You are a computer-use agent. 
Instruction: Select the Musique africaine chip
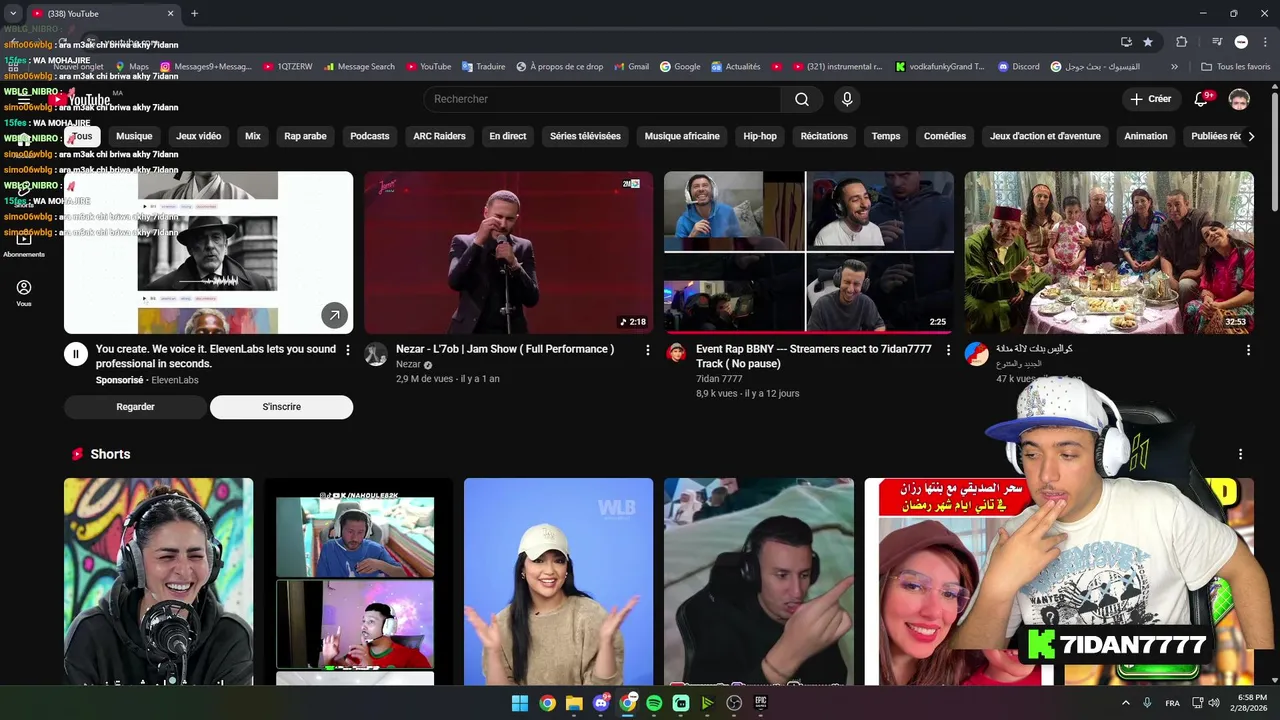[682, 136]
